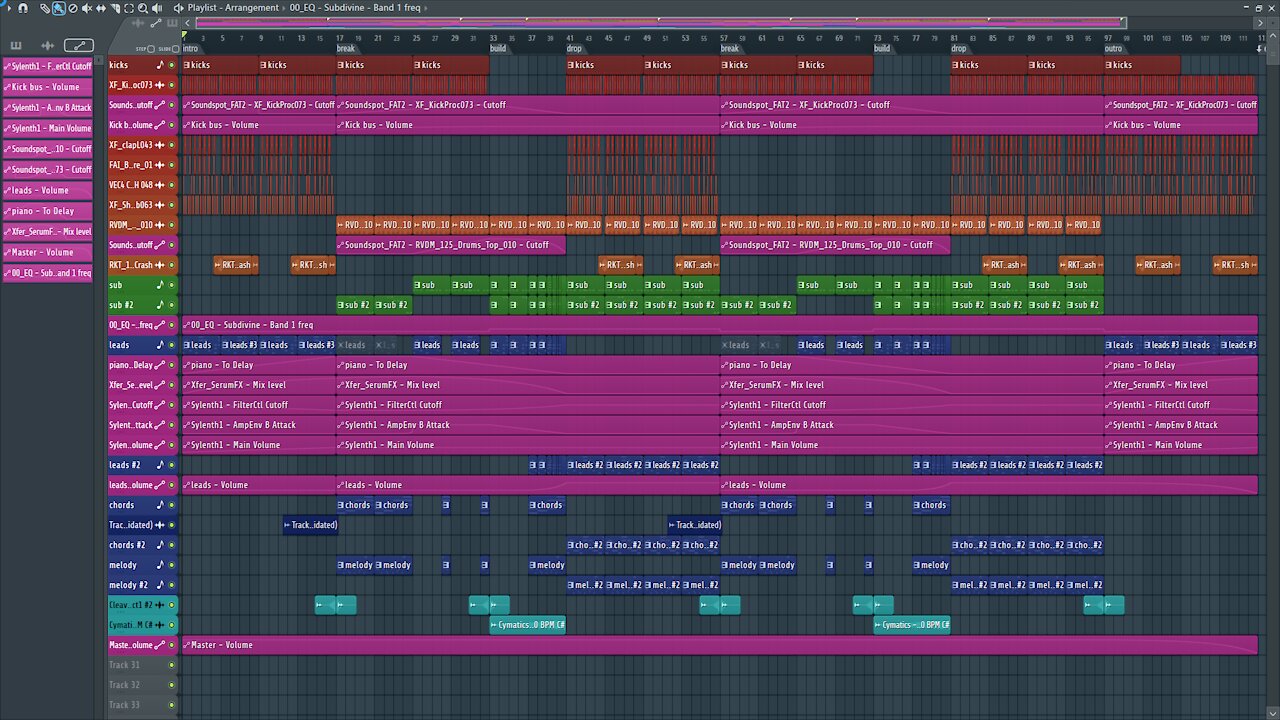Open clip menu of Master - Volume clip
Viewport: 1280px width, 720px height.
pos(187,645)
